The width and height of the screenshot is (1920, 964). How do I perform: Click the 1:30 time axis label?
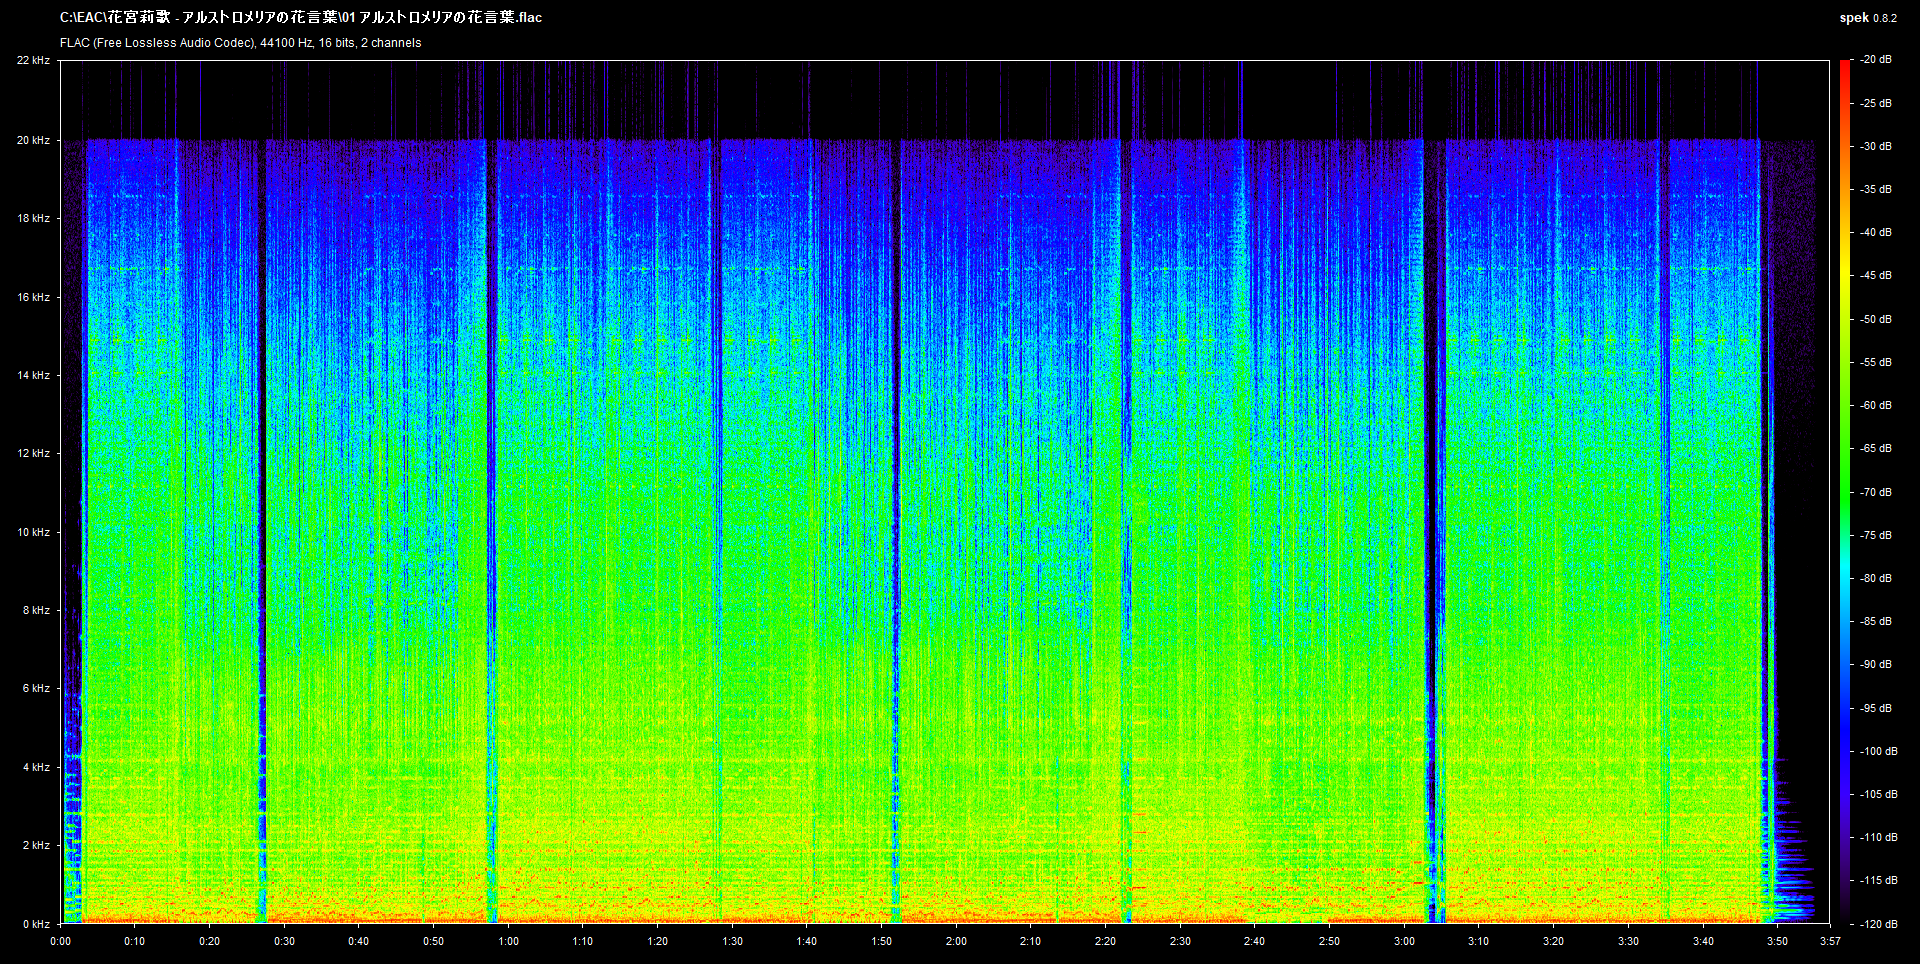point(732,941)
